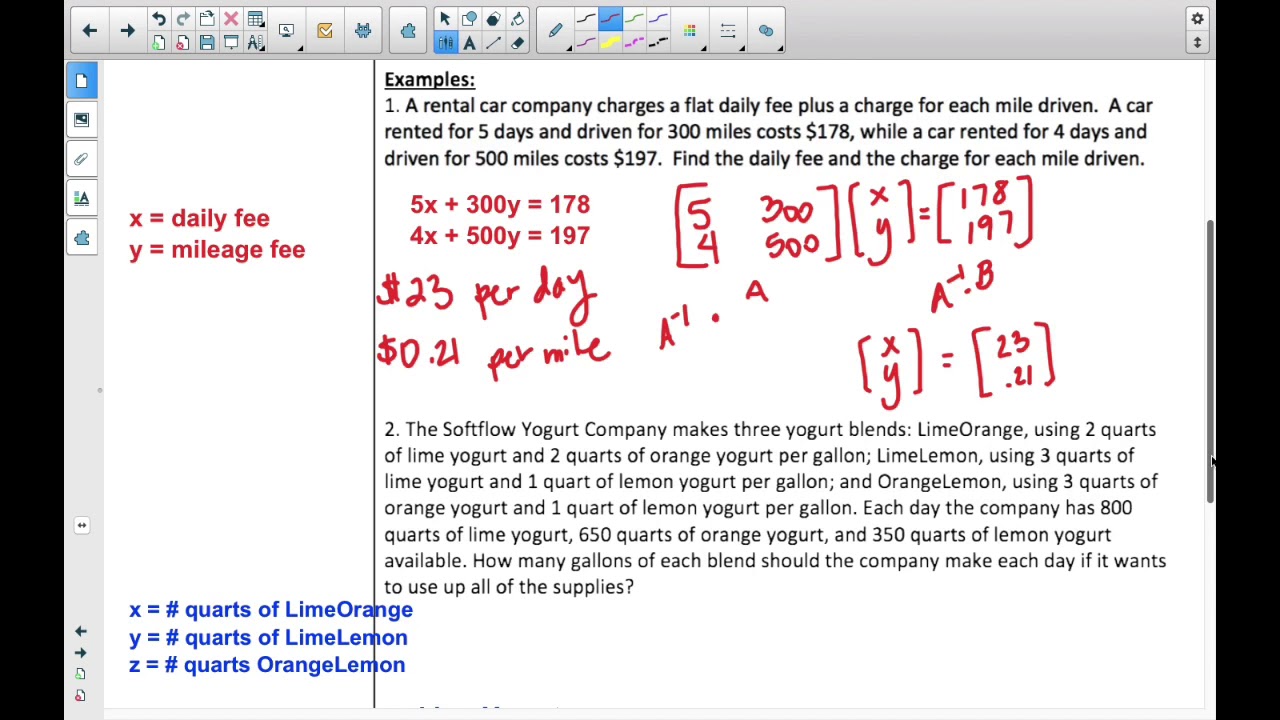
Task: Choose the Shapes tool
Action: tap(469, 19)
